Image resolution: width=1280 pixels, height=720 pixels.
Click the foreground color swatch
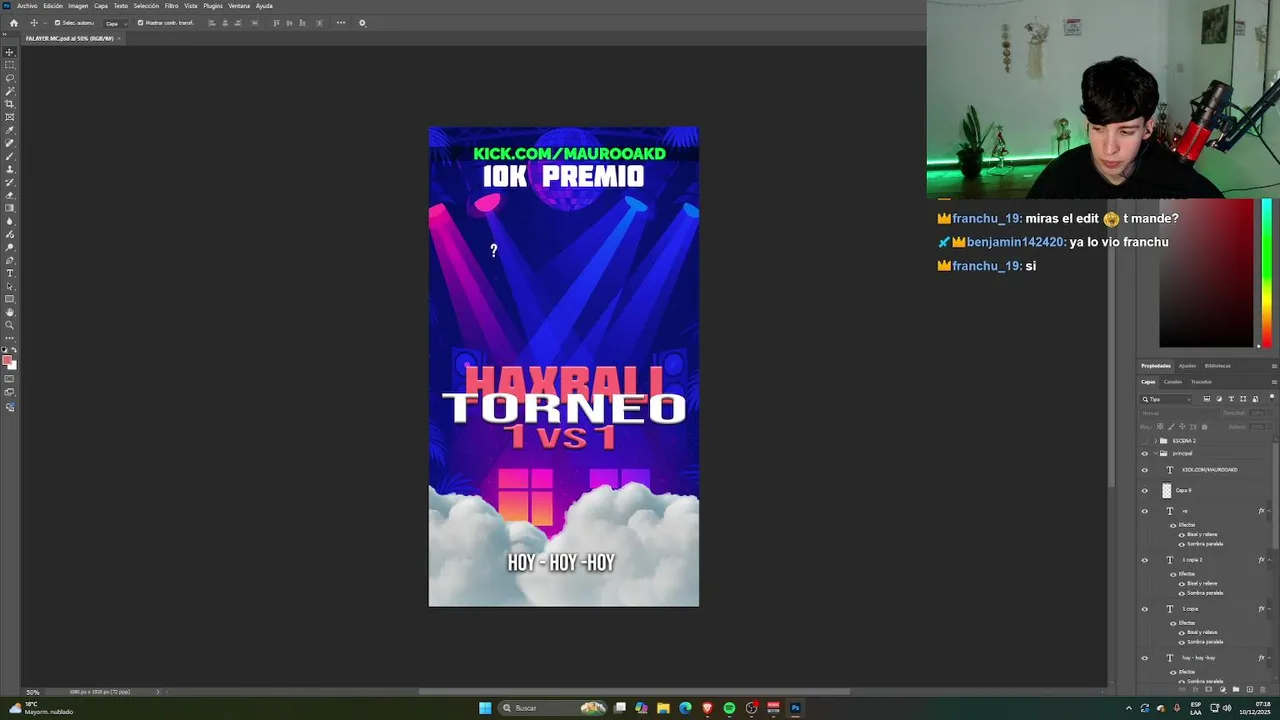point(8,361)
